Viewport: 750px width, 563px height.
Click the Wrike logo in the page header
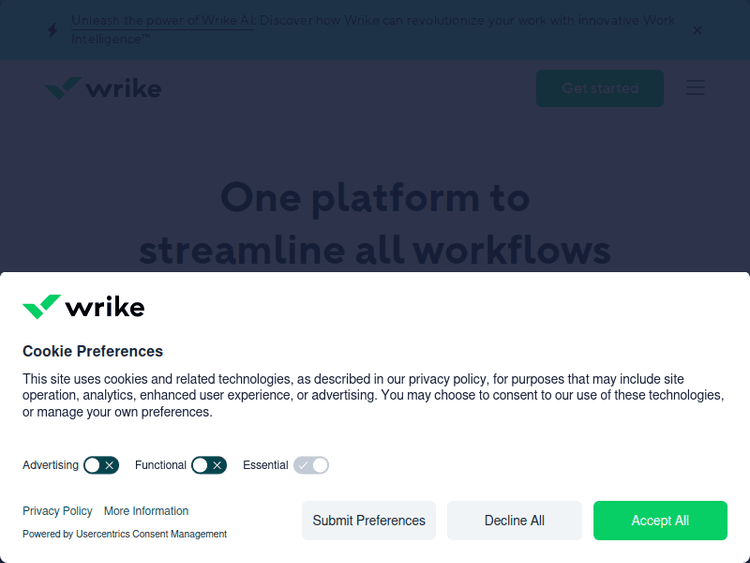coord(103,88)
